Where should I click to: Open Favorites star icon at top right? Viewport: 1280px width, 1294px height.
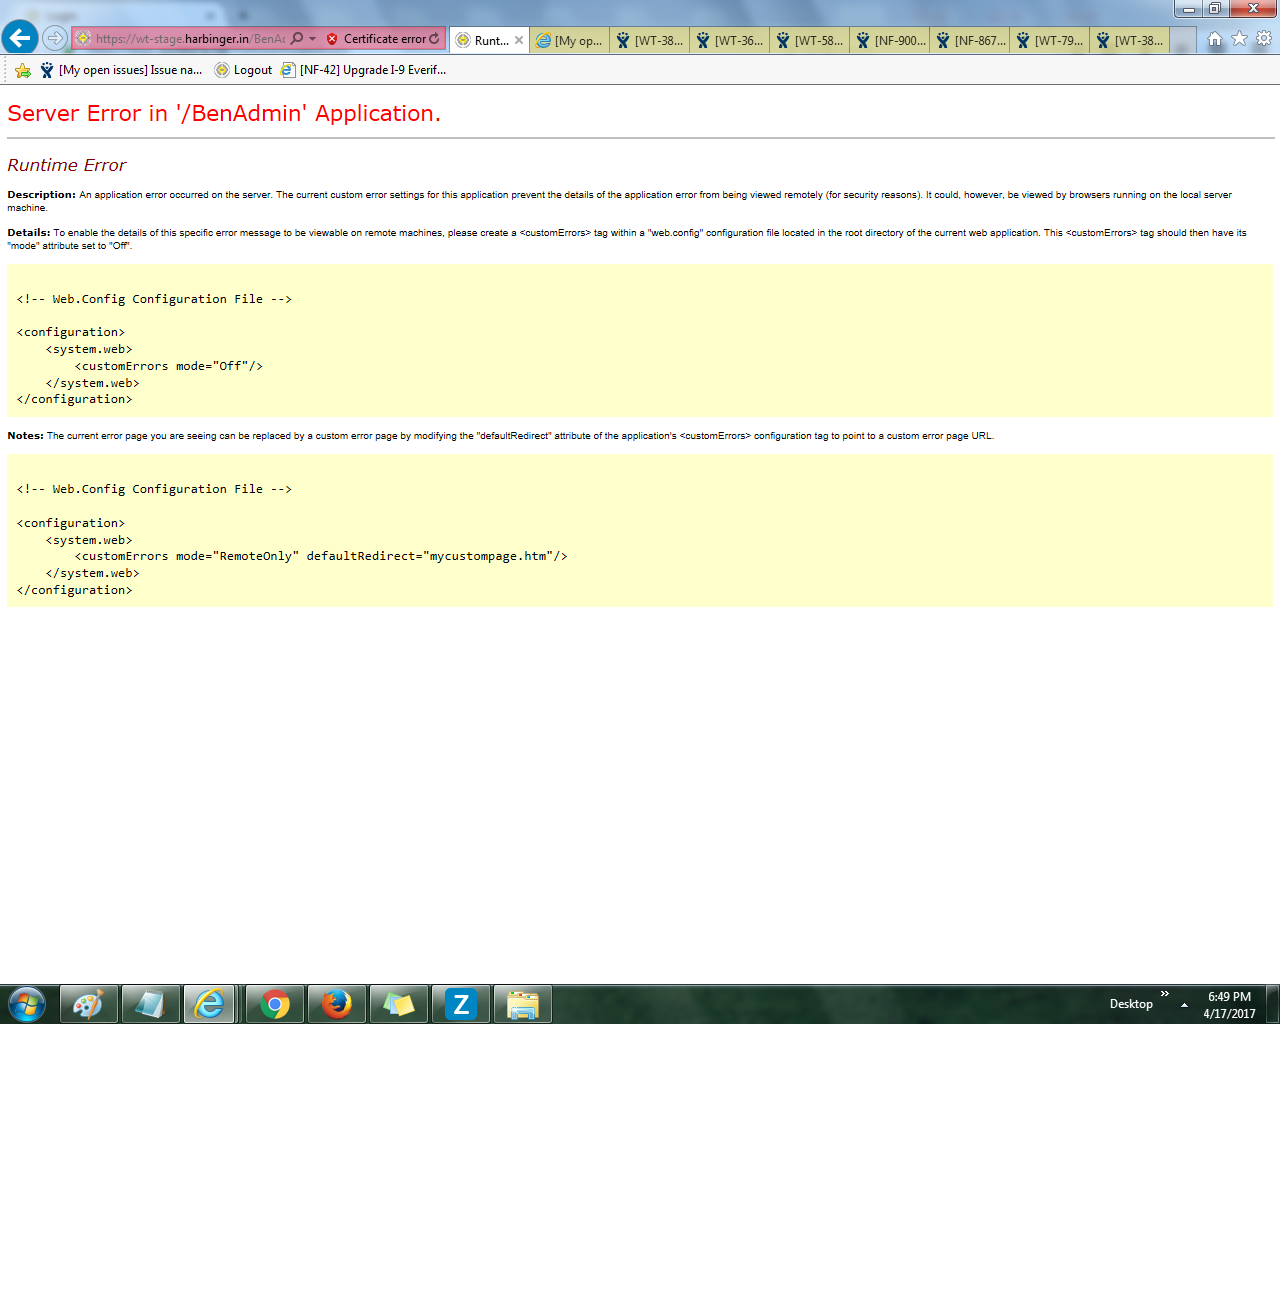(x=1239, y=39)
